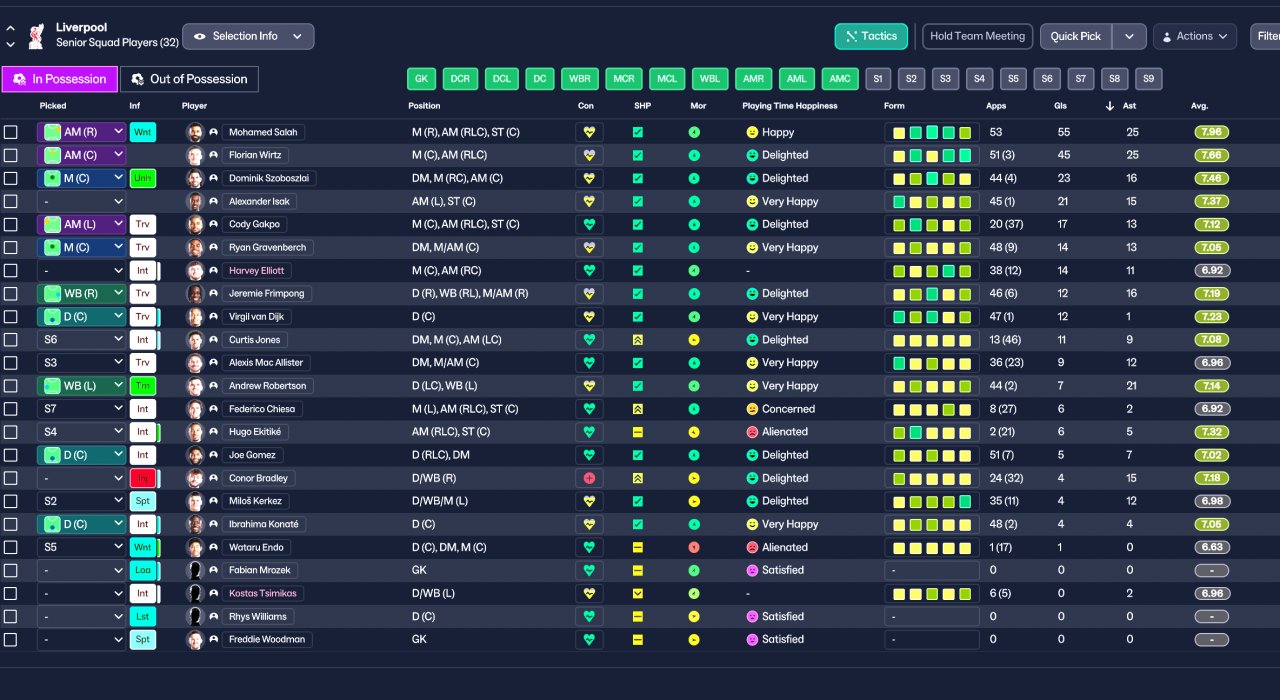Click the eye icon in Selection Info
The width and height of the screenshot is (1280, 700).
[200, 36]
